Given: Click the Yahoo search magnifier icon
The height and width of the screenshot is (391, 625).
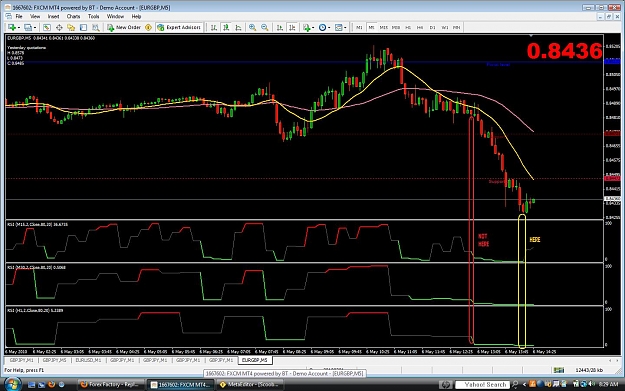Looking at the screenshot, I should 515,385.
